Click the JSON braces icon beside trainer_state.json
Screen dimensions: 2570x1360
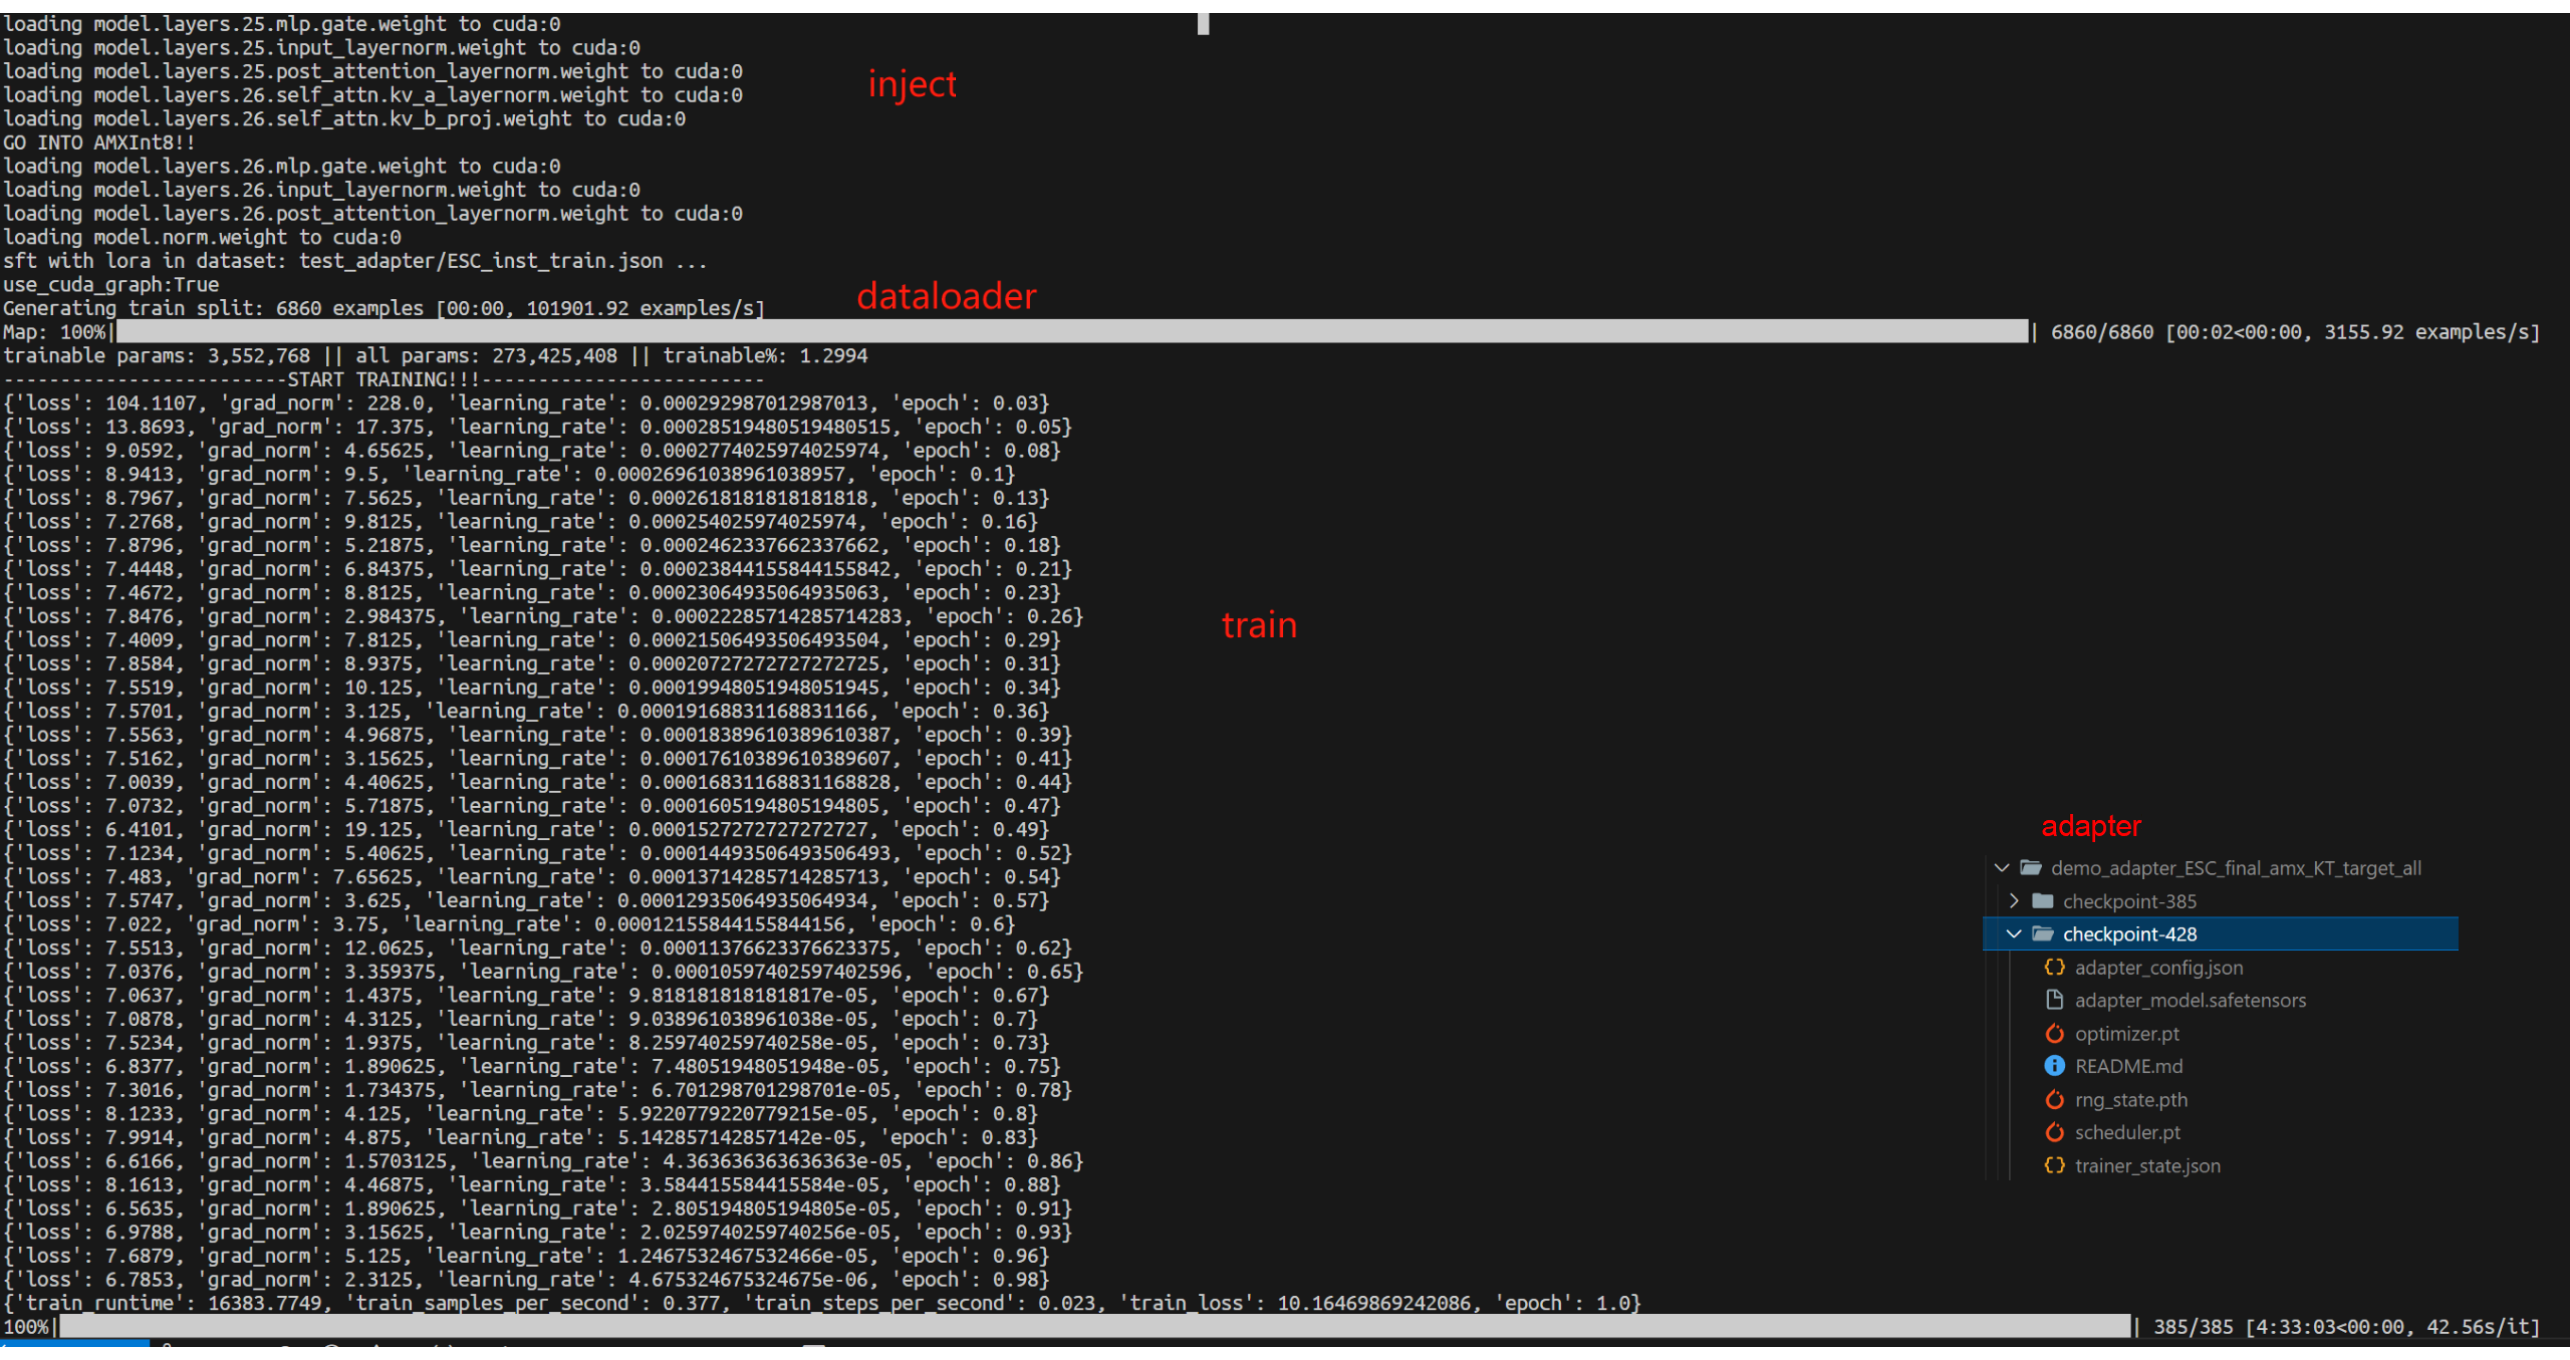click(2054, 1165)
